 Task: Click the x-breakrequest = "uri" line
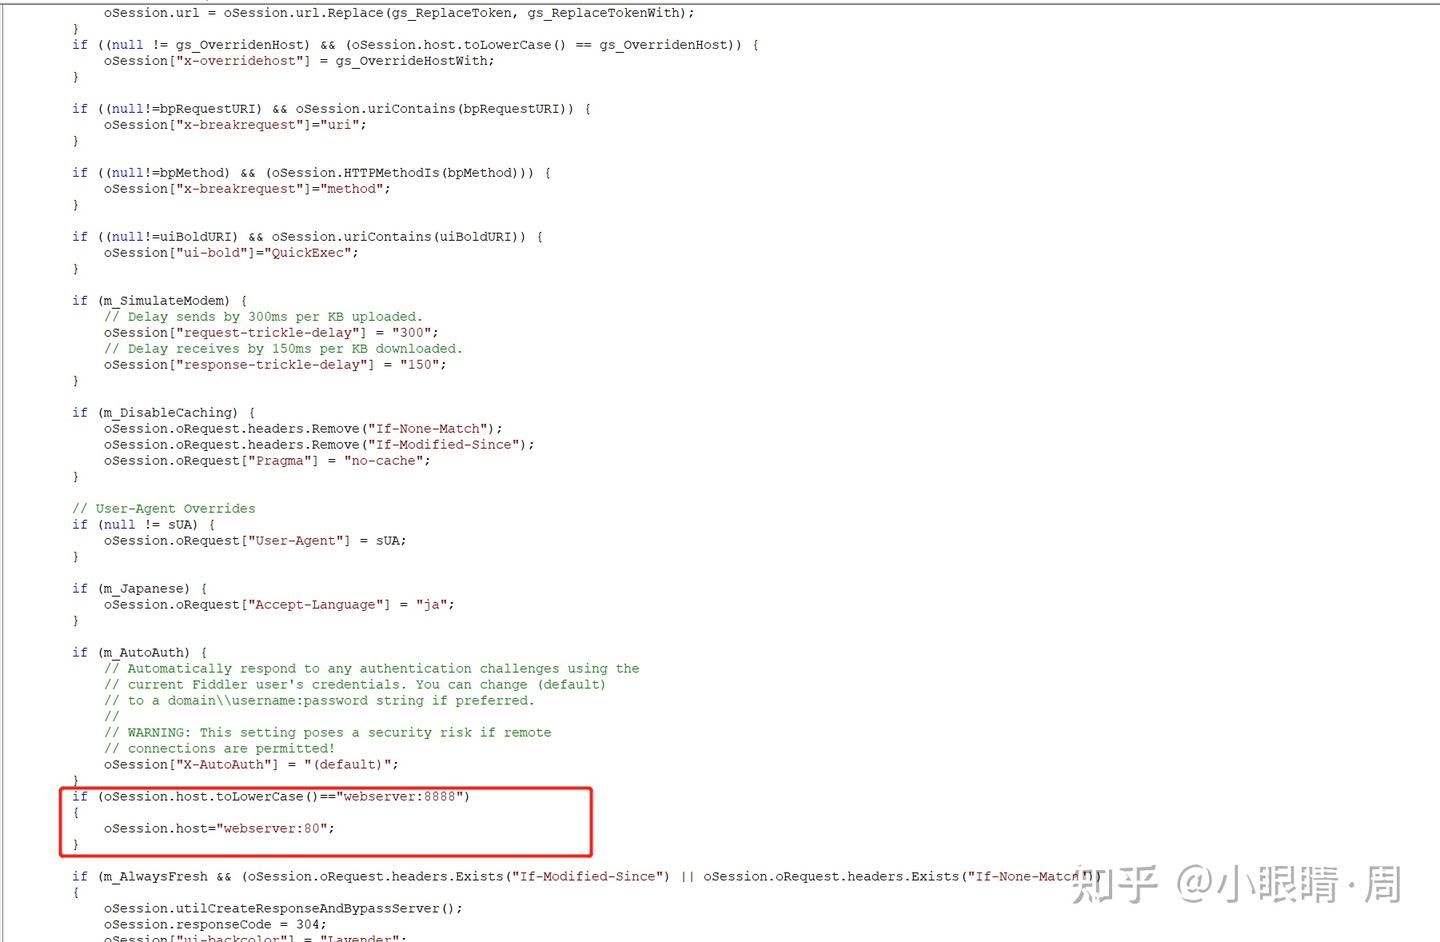pyautogui.click(x=235, y=125)
